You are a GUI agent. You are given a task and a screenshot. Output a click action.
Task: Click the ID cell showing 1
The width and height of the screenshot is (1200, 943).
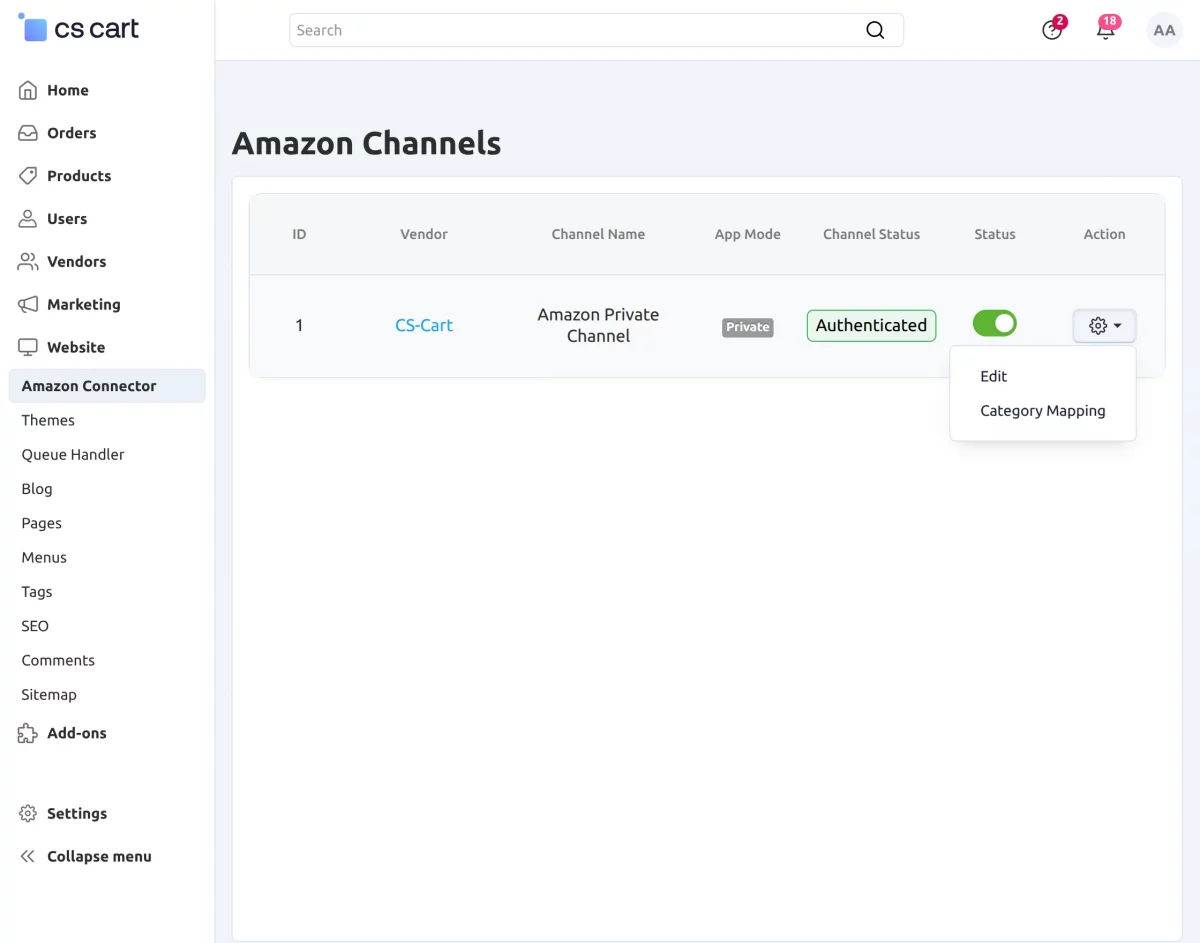(x=299, y=326)
